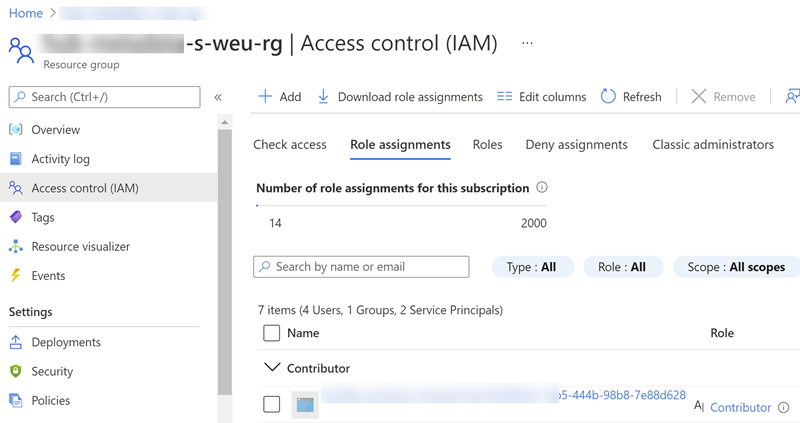Click the Deployments upload icon
Image resolution: width=800 pixels, height=423 pixels.
pos(16,342)
